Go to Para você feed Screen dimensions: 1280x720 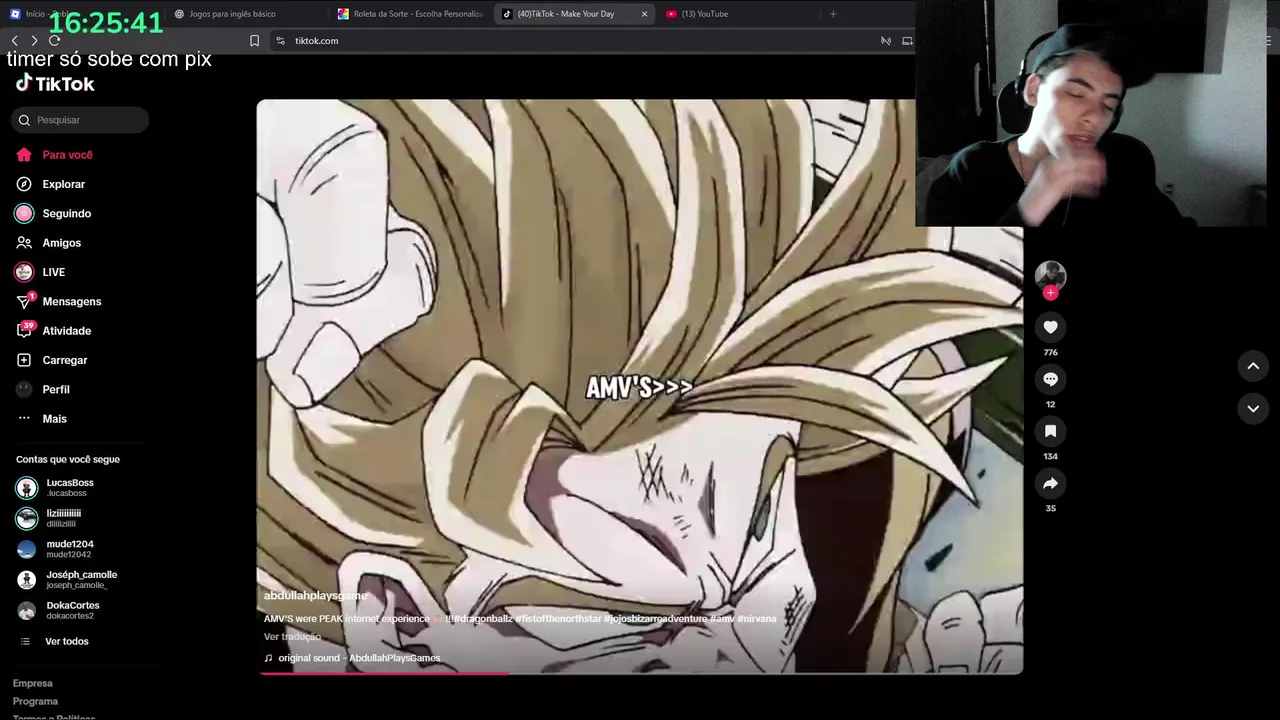54,155
